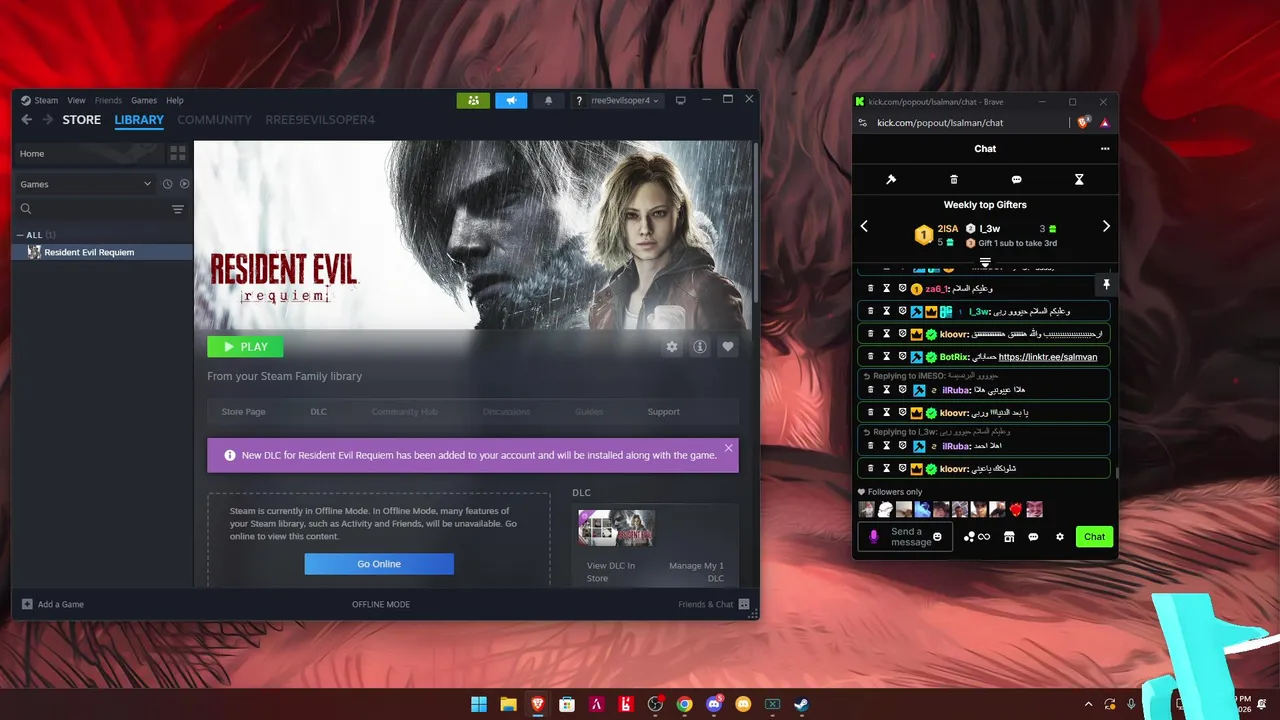Viewport: 1280px width, 720px height.
Task: Show ready-to-play games filter icon
Action: click(184, 184)
